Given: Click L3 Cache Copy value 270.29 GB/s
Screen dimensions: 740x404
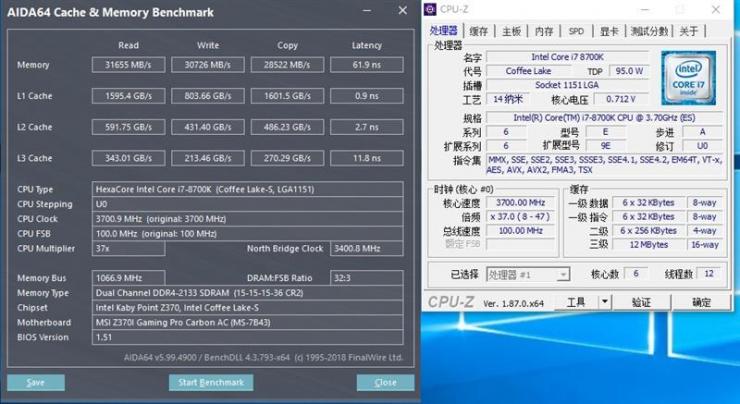Looking at the screenshot, I should pyautogui.click(x=287, y=158).
